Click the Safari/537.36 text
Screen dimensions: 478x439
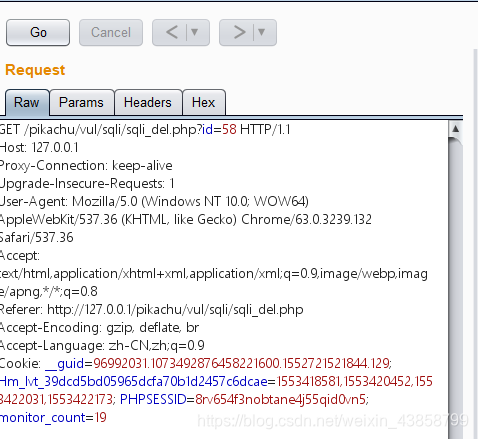click(x=36, y=237)
